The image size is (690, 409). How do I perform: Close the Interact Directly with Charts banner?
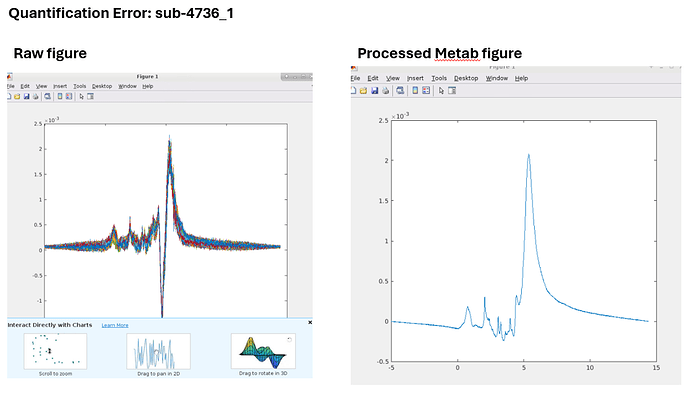click(x=310, y=322)
